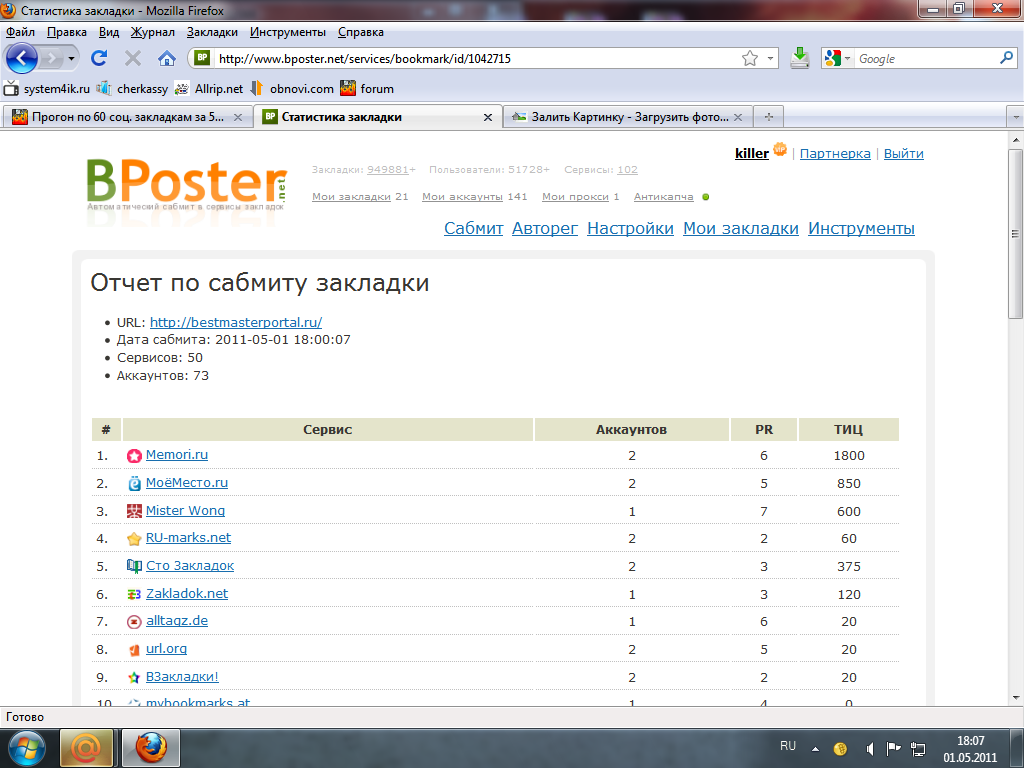Switch to Прогон по 60 соц. закладкам tab
This screenshot has width=1024, height=768.
[x=127, y=117]
